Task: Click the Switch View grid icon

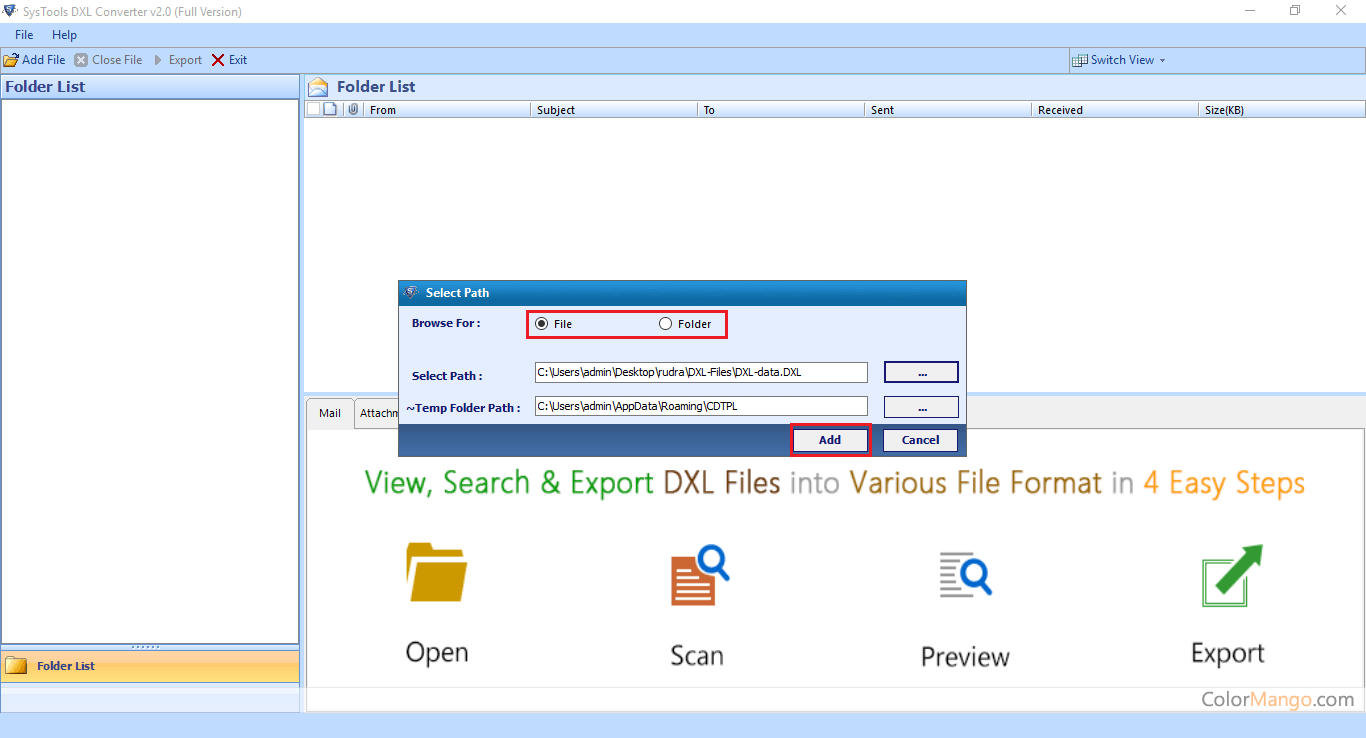Action: 1079,60
